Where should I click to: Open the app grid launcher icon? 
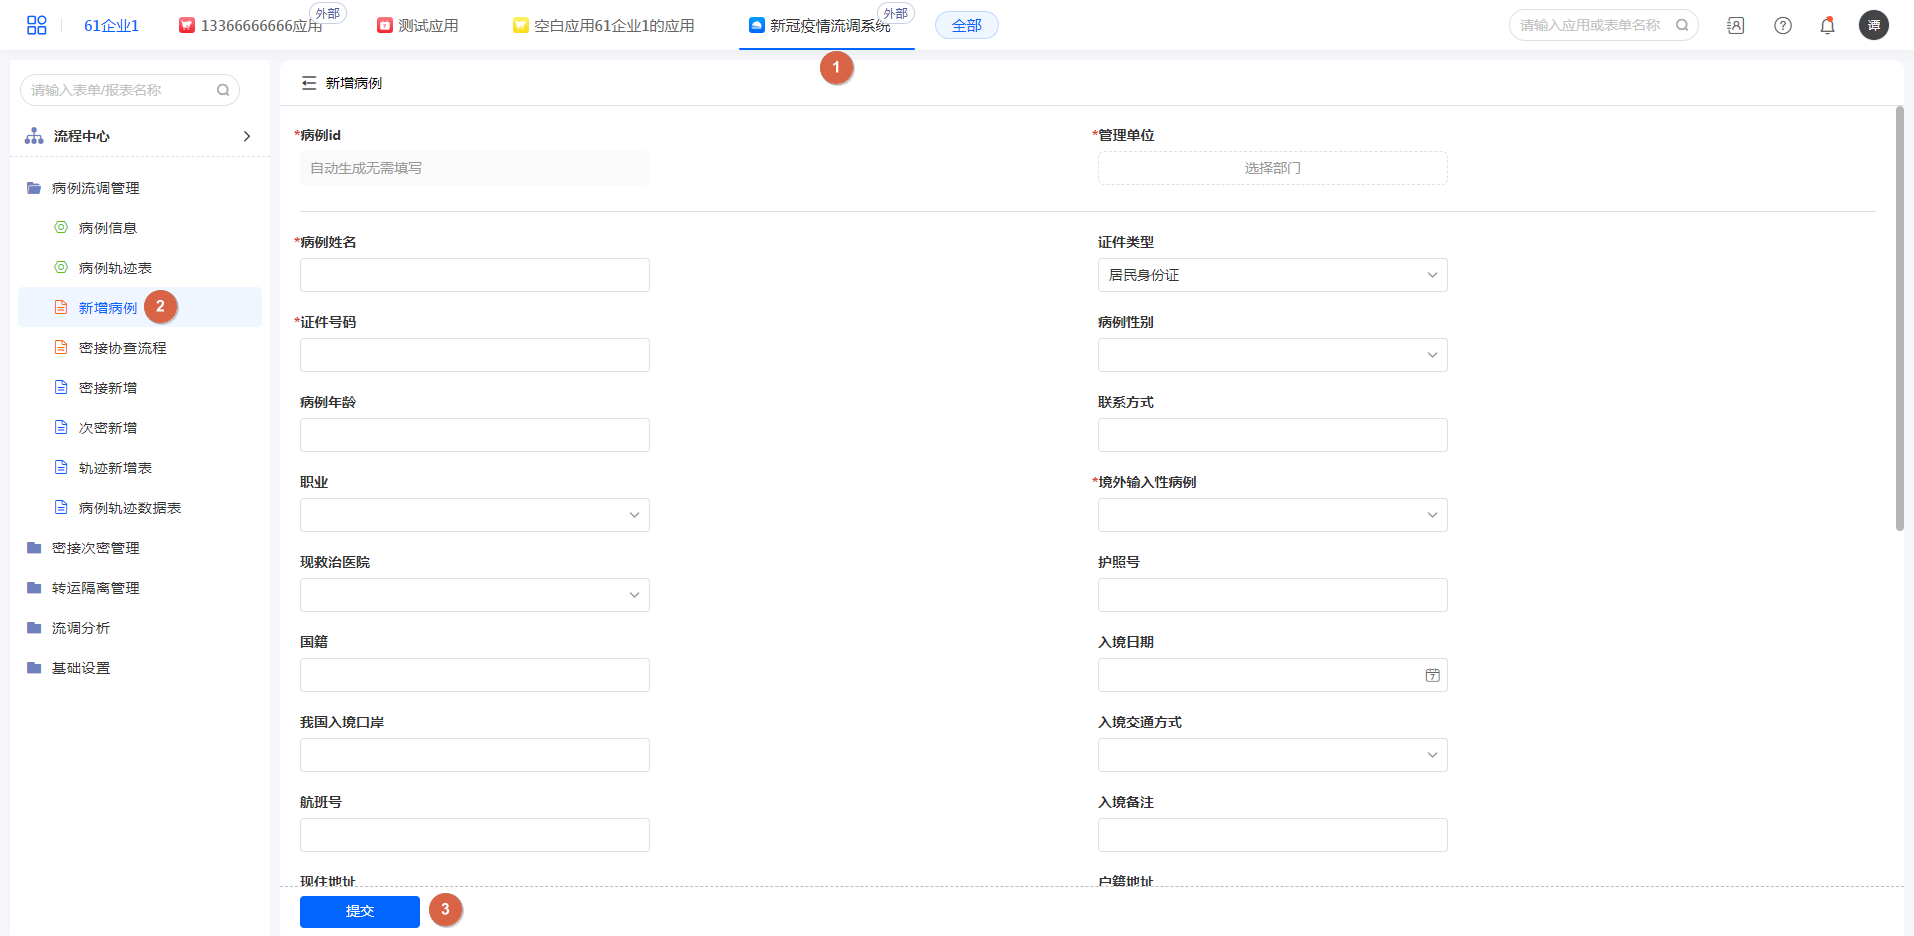tap(37, 25)
